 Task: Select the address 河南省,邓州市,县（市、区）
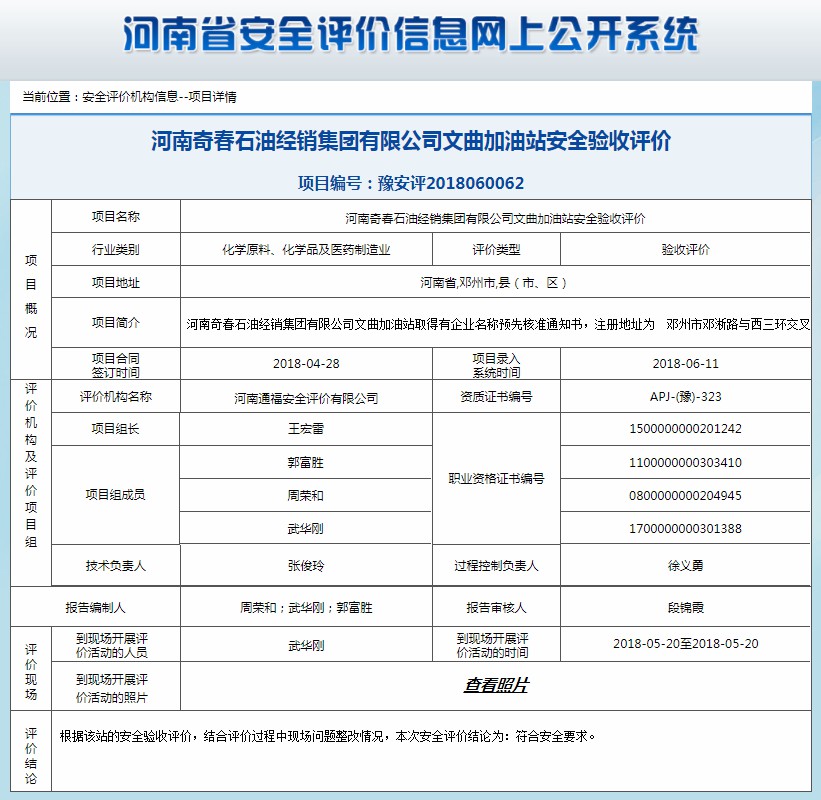click(494, 283)
